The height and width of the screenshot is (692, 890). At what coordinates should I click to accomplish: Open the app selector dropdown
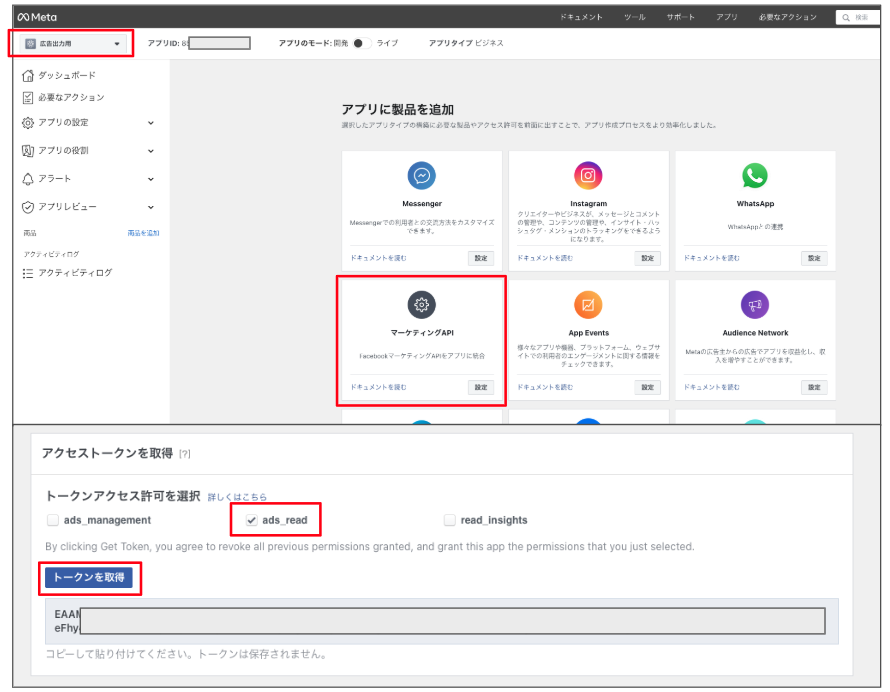point(73,44)
